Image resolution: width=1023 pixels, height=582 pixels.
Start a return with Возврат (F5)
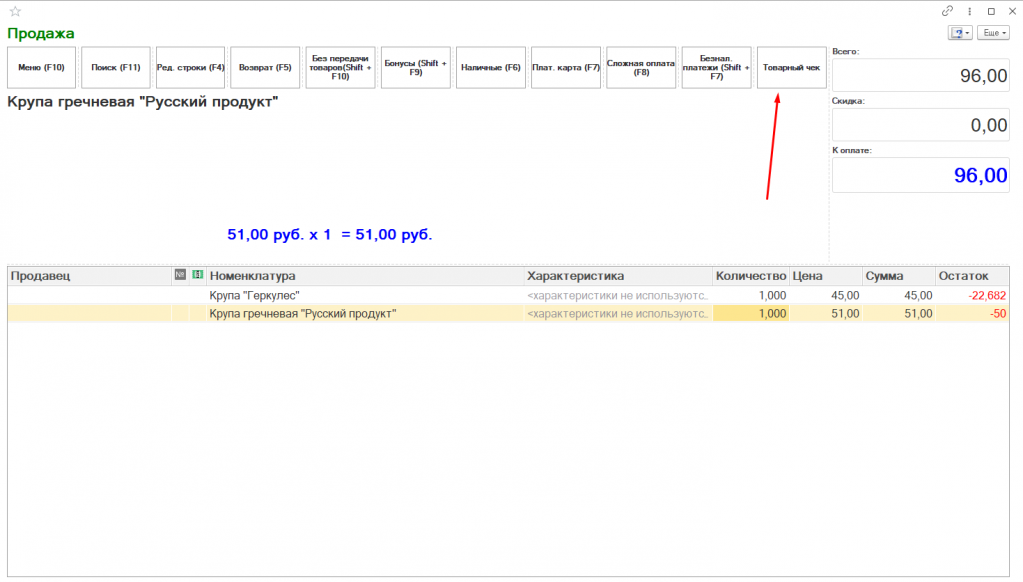(x=265, y=67)
